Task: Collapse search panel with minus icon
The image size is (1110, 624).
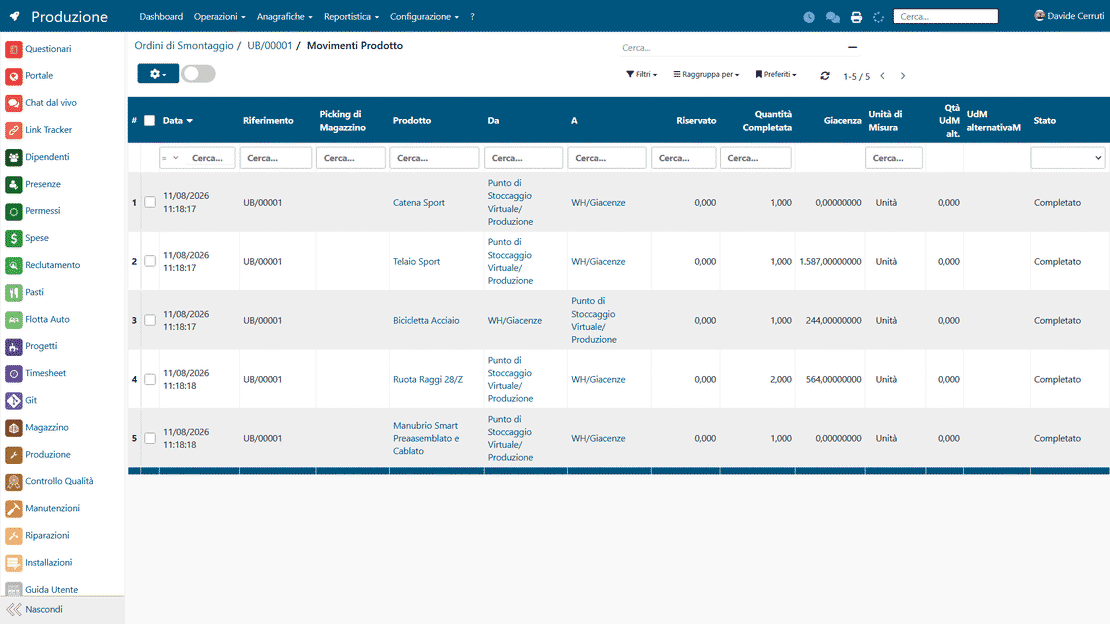Action: pos(852,47)
